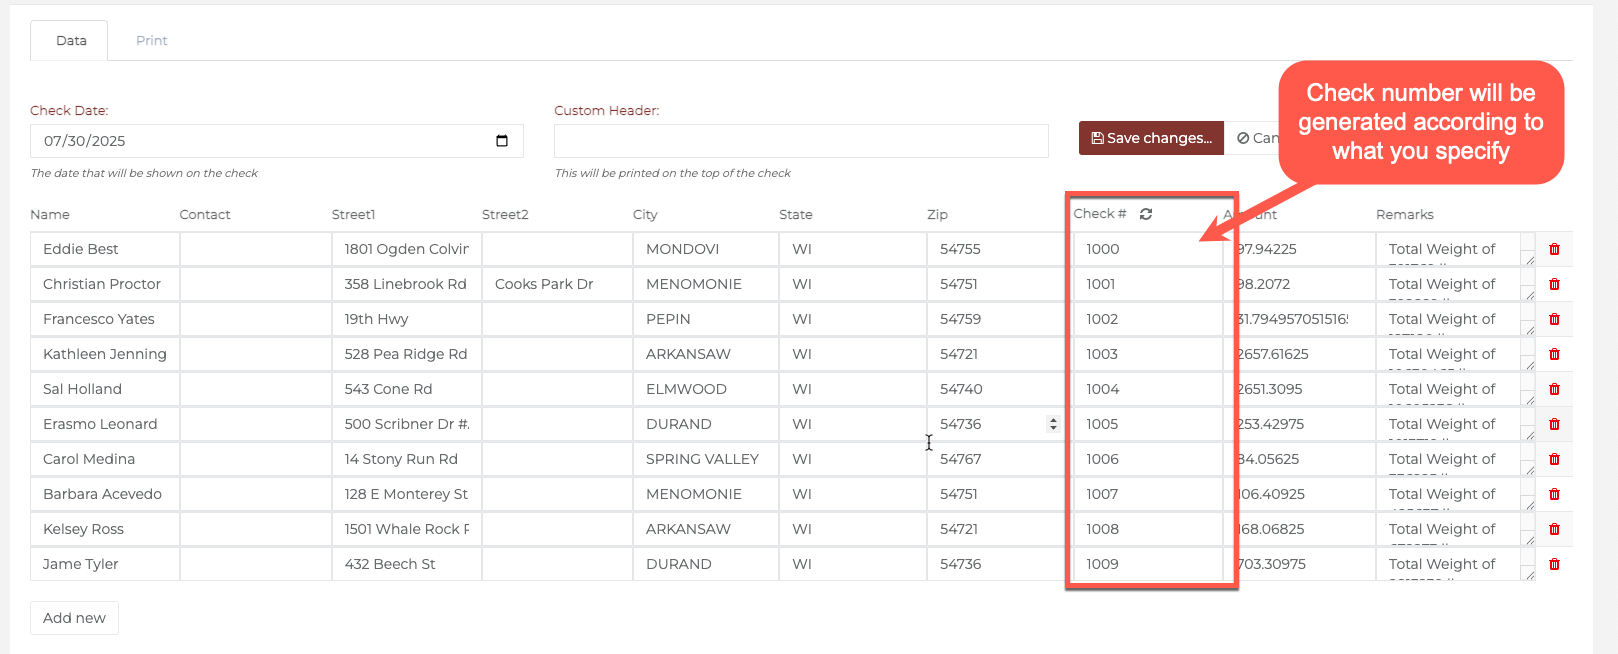Click the state field WI for Kelsey Ross
The height and width of the screenshot is (654, 1618).
852,529
